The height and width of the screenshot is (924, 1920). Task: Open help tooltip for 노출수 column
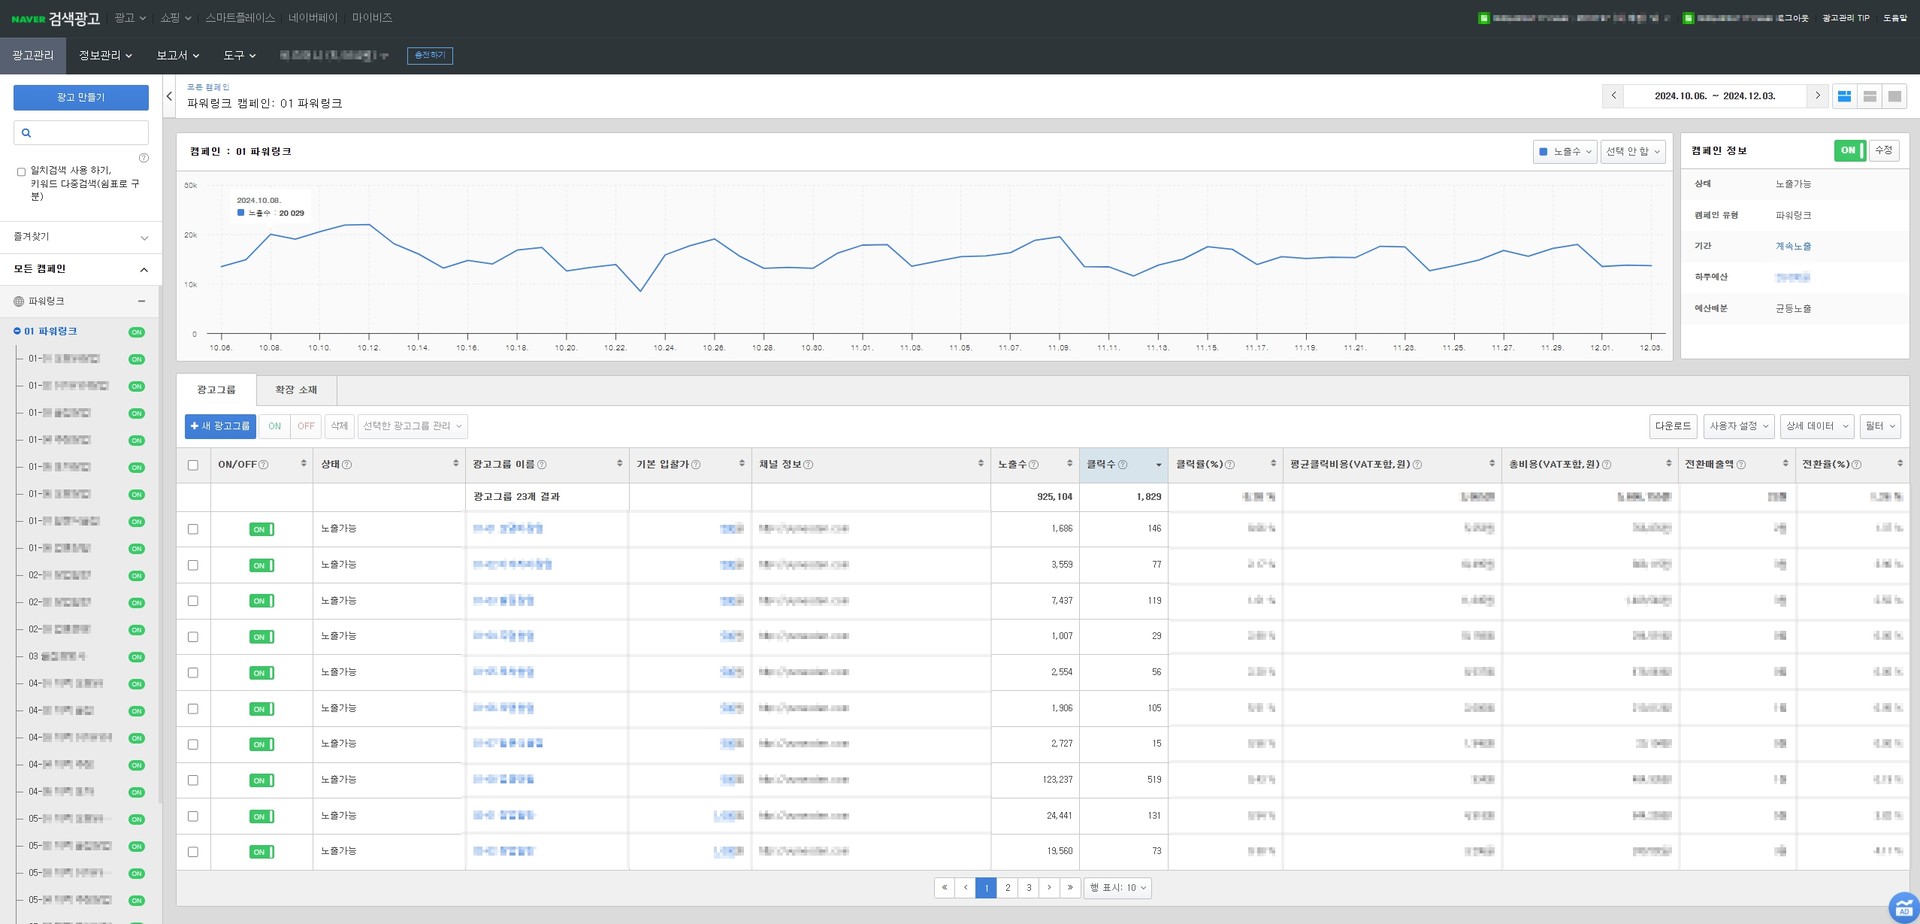click(x=1034, y=465)
